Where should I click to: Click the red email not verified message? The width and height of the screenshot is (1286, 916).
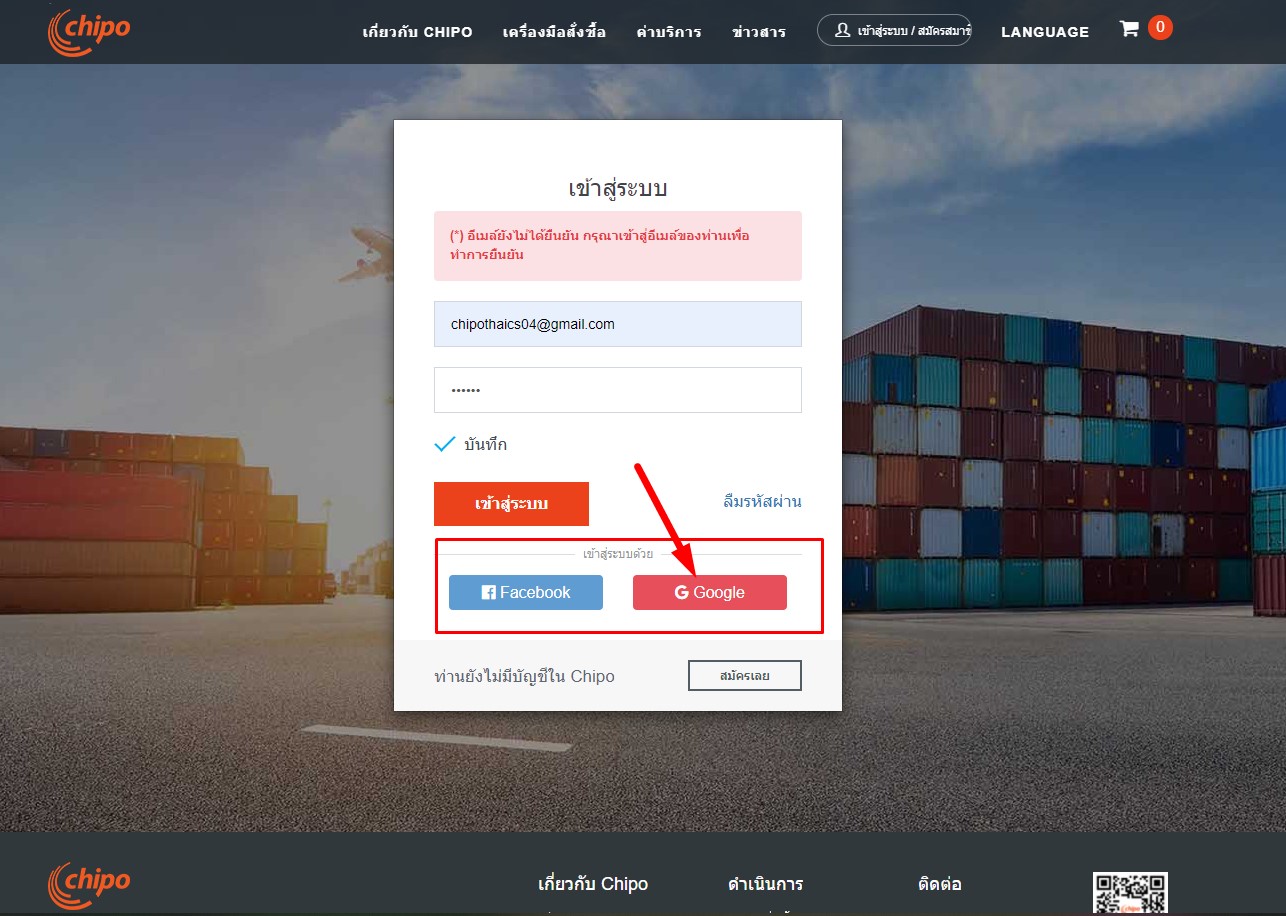tap(618, 246)
